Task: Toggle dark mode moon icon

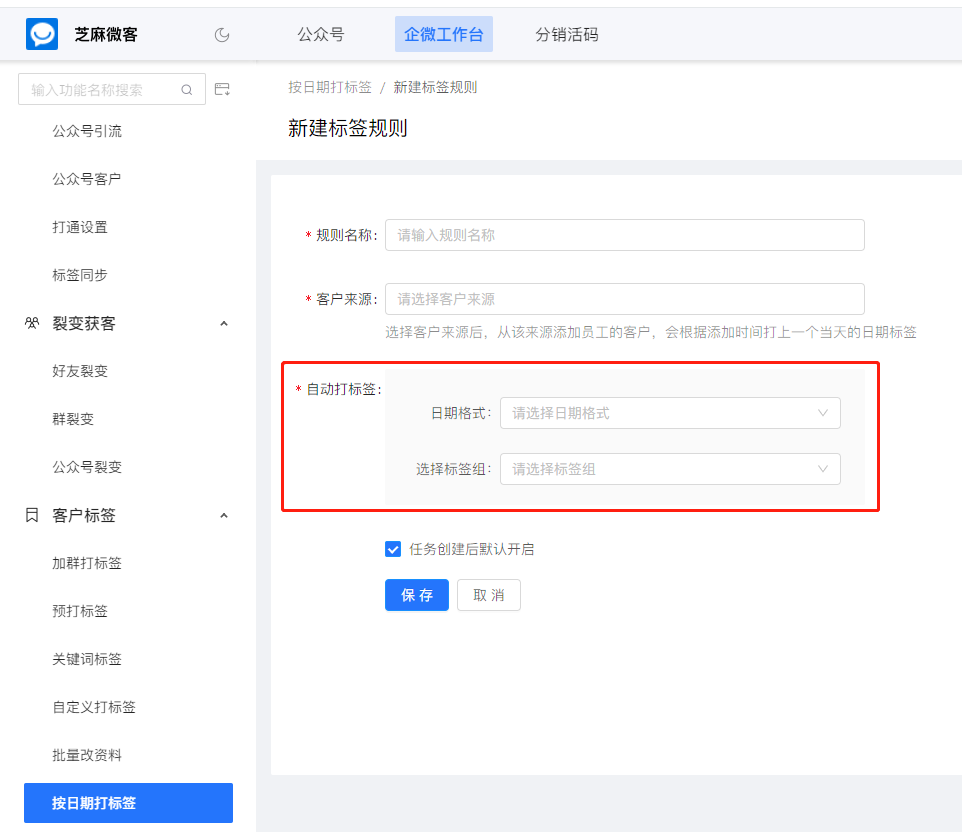Action: pos(222,35)
